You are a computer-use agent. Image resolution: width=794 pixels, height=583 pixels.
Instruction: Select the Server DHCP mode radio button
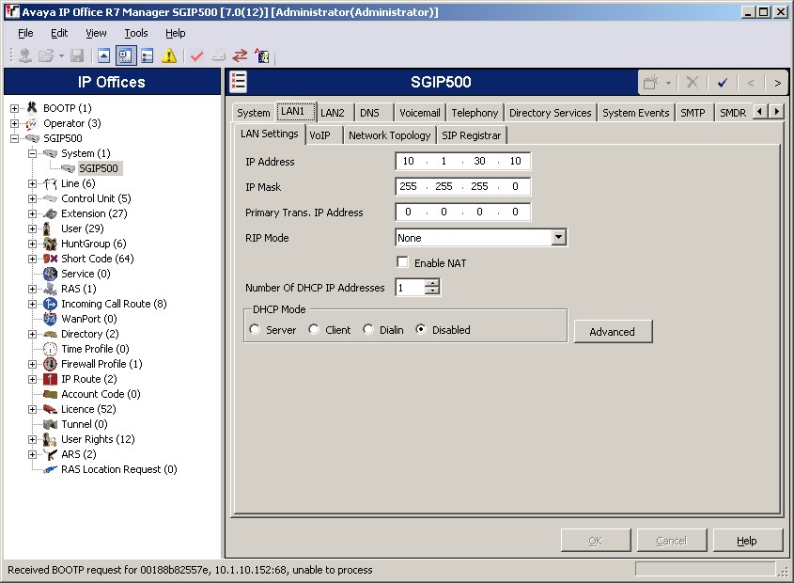point(255,330)
